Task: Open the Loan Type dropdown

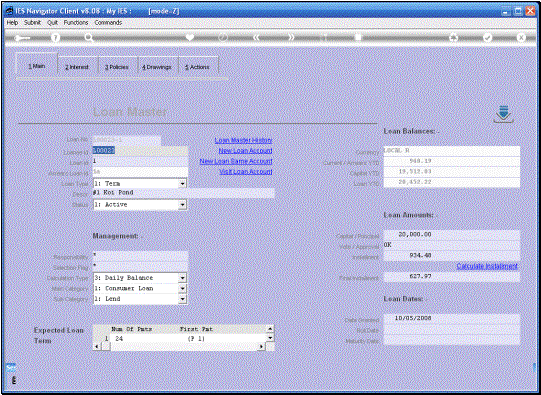Action: click(x=183, y=184)
